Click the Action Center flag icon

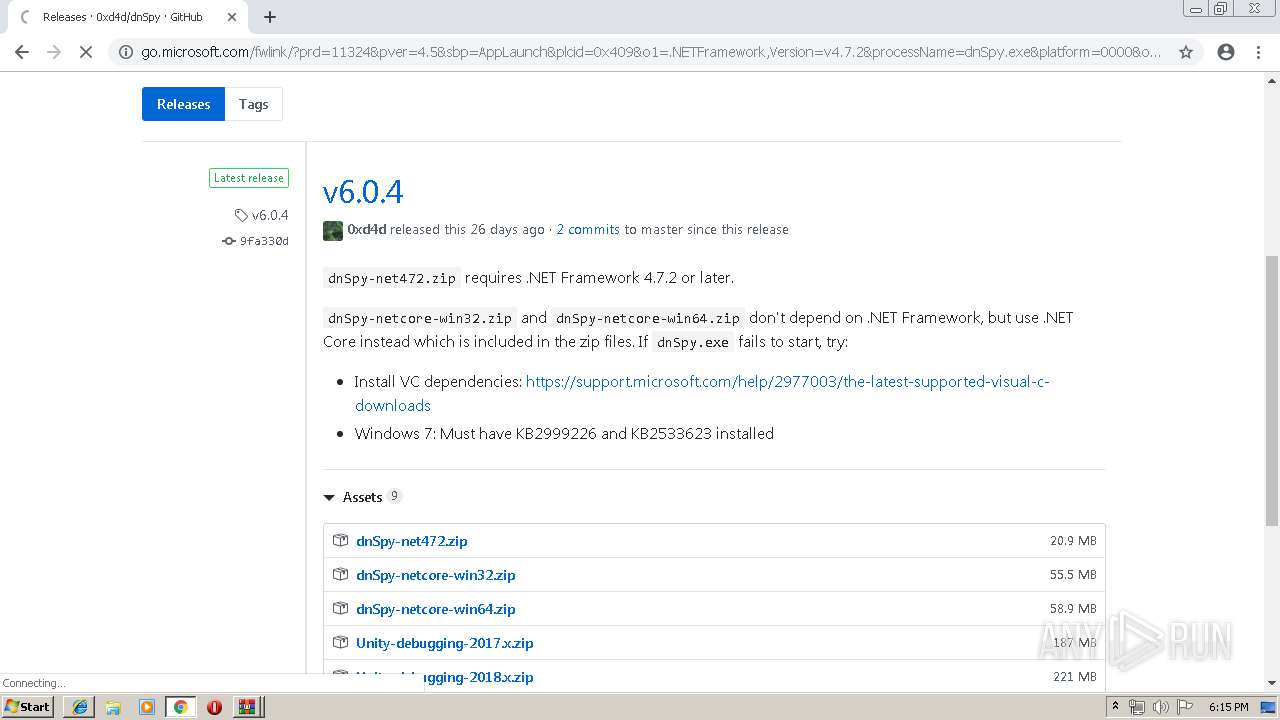(1184, 707)
